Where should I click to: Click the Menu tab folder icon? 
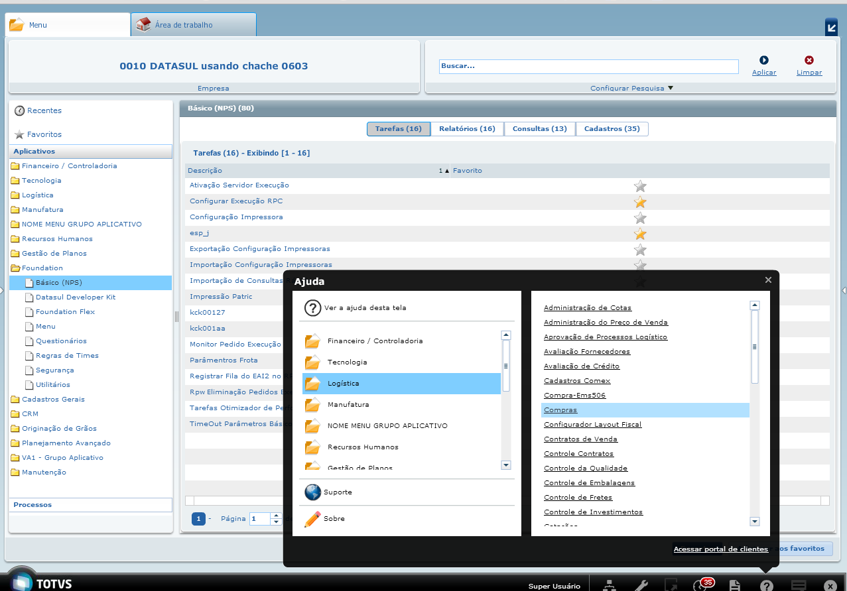(17, 24)
